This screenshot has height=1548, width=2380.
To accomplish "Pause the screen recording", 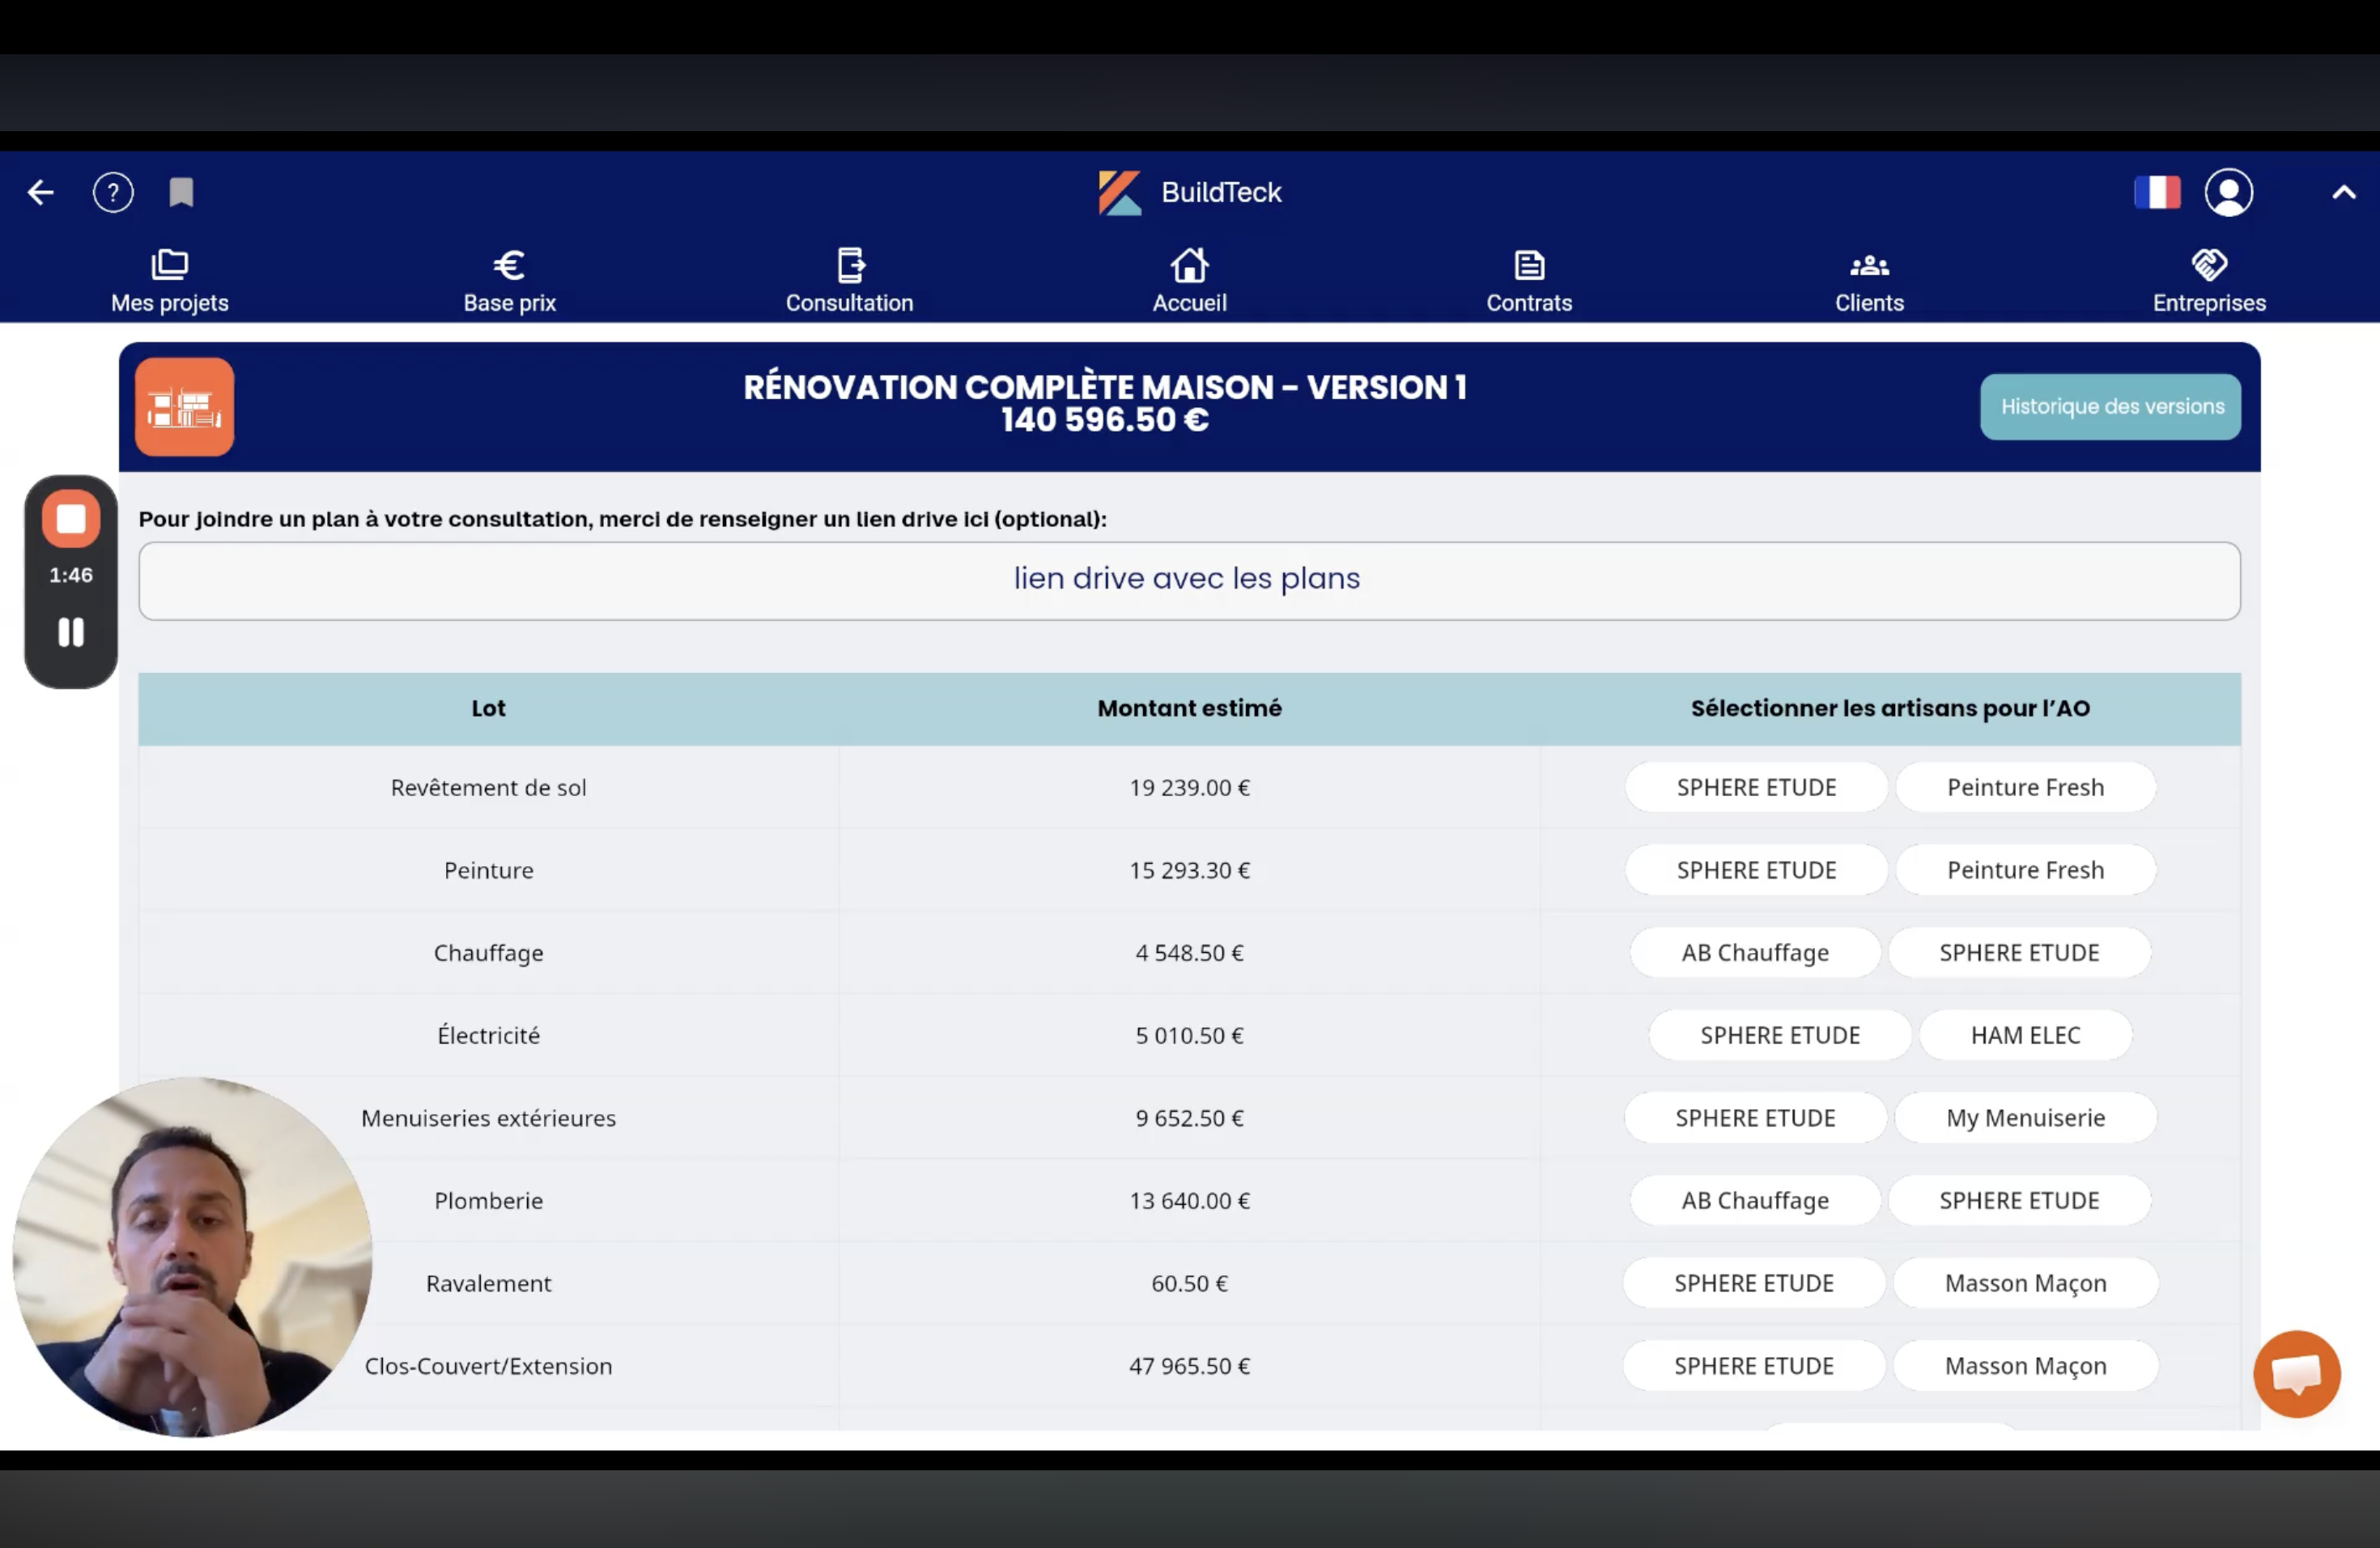I will pos(70,632).
